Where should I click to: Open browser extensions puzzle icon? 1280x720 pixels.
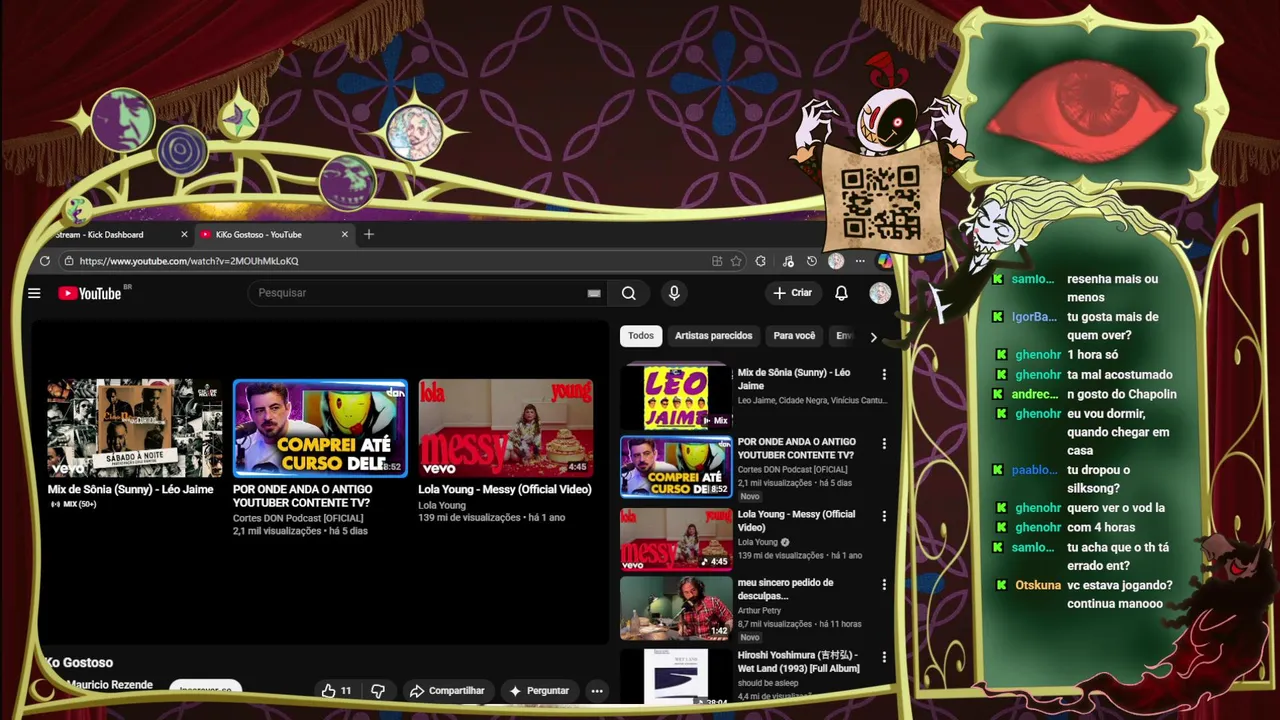click(x=761, y=261)
